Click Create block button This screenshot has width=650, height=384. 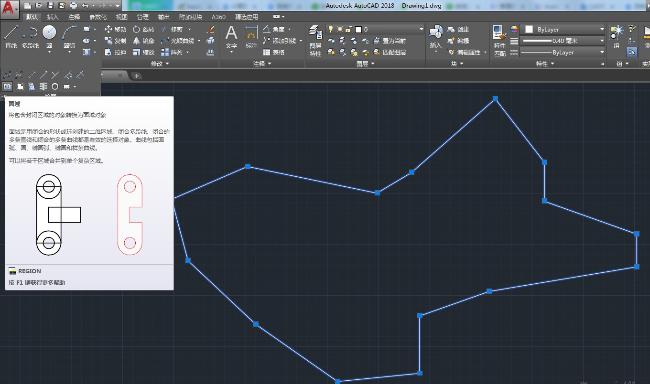[x=458, y=29]
